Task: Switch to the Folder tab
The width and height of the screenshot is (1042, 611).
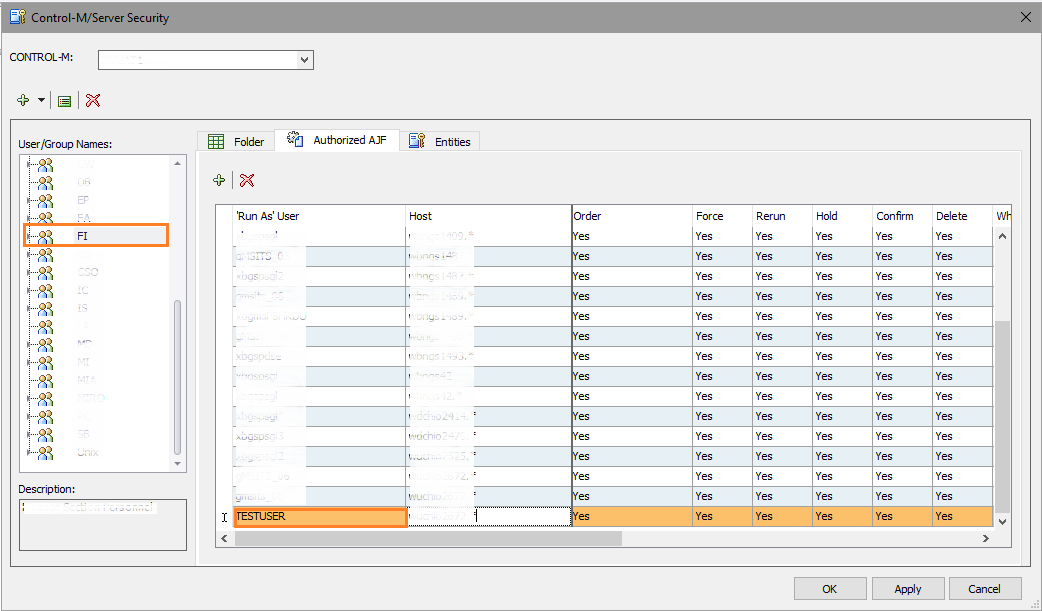Action: point(236,142)
